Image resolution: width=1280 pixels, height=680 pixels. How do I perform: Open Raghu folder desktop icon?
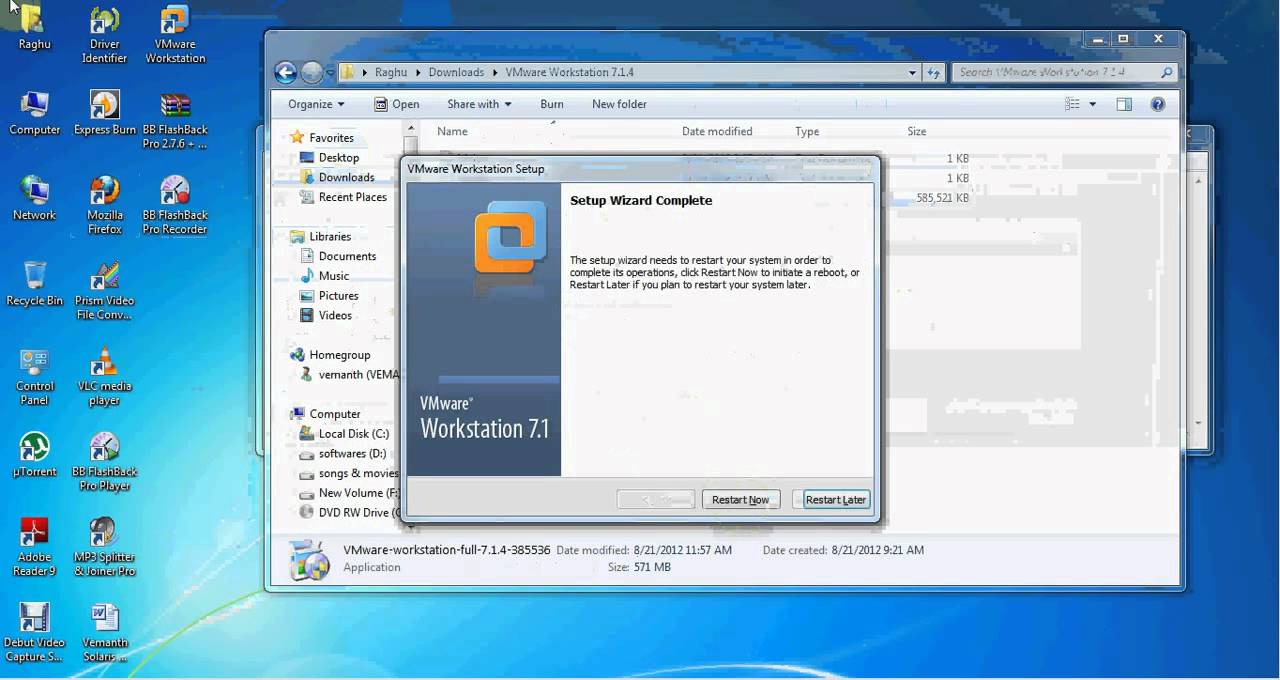pos(34,28)
